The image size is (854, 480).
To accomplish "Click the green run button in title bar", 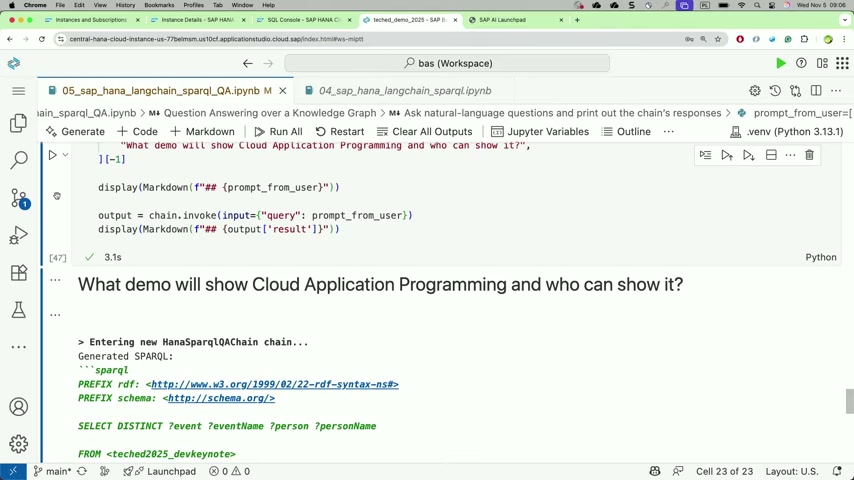I will (780, 63).
